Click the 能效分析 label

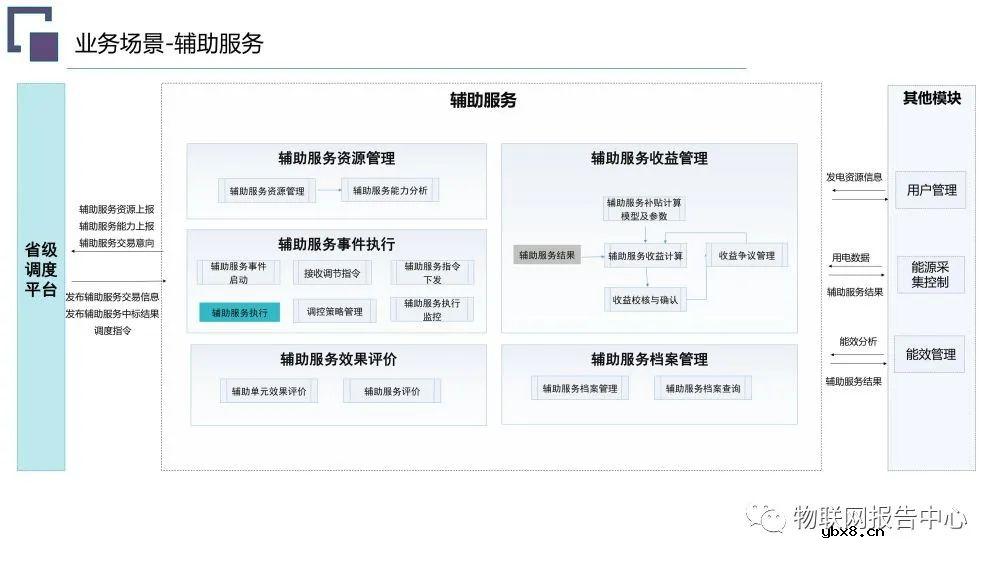pos(858,341)
